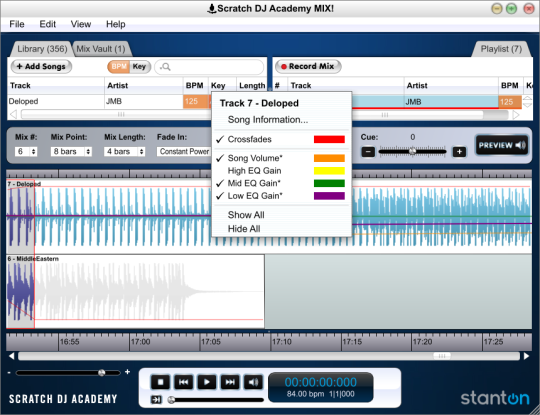This screenshot has width=540, height=415.
Task: Sort library by the Artist column header
Action: click(x=143, y=85)
